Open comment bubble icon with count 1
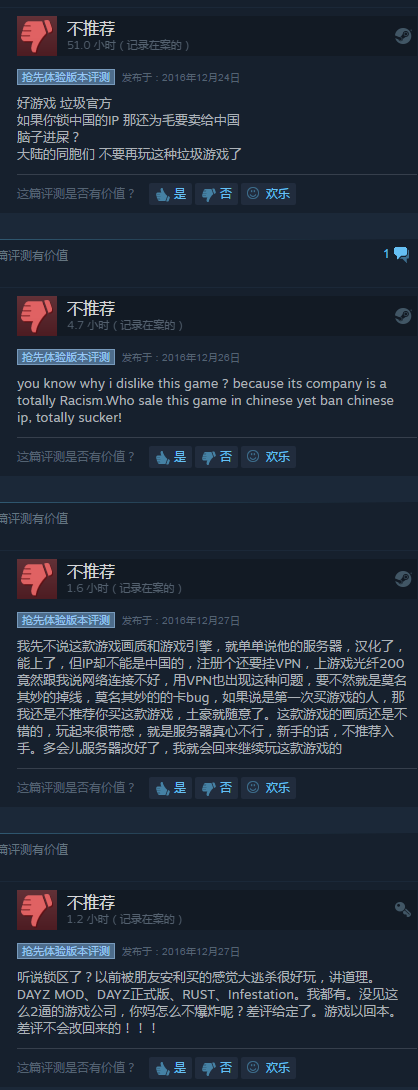Screen dimensions: 418x1090 click(396, 254)
